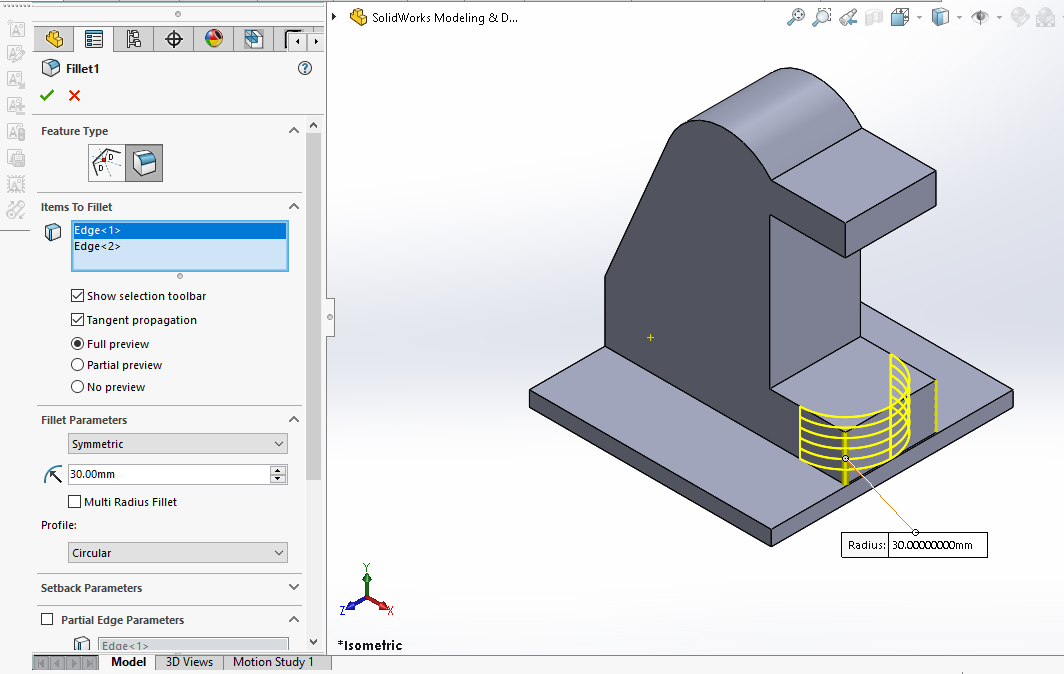1064x674 pixels.
Task: Click the Zoom to Fit icon
Action: 796,17
